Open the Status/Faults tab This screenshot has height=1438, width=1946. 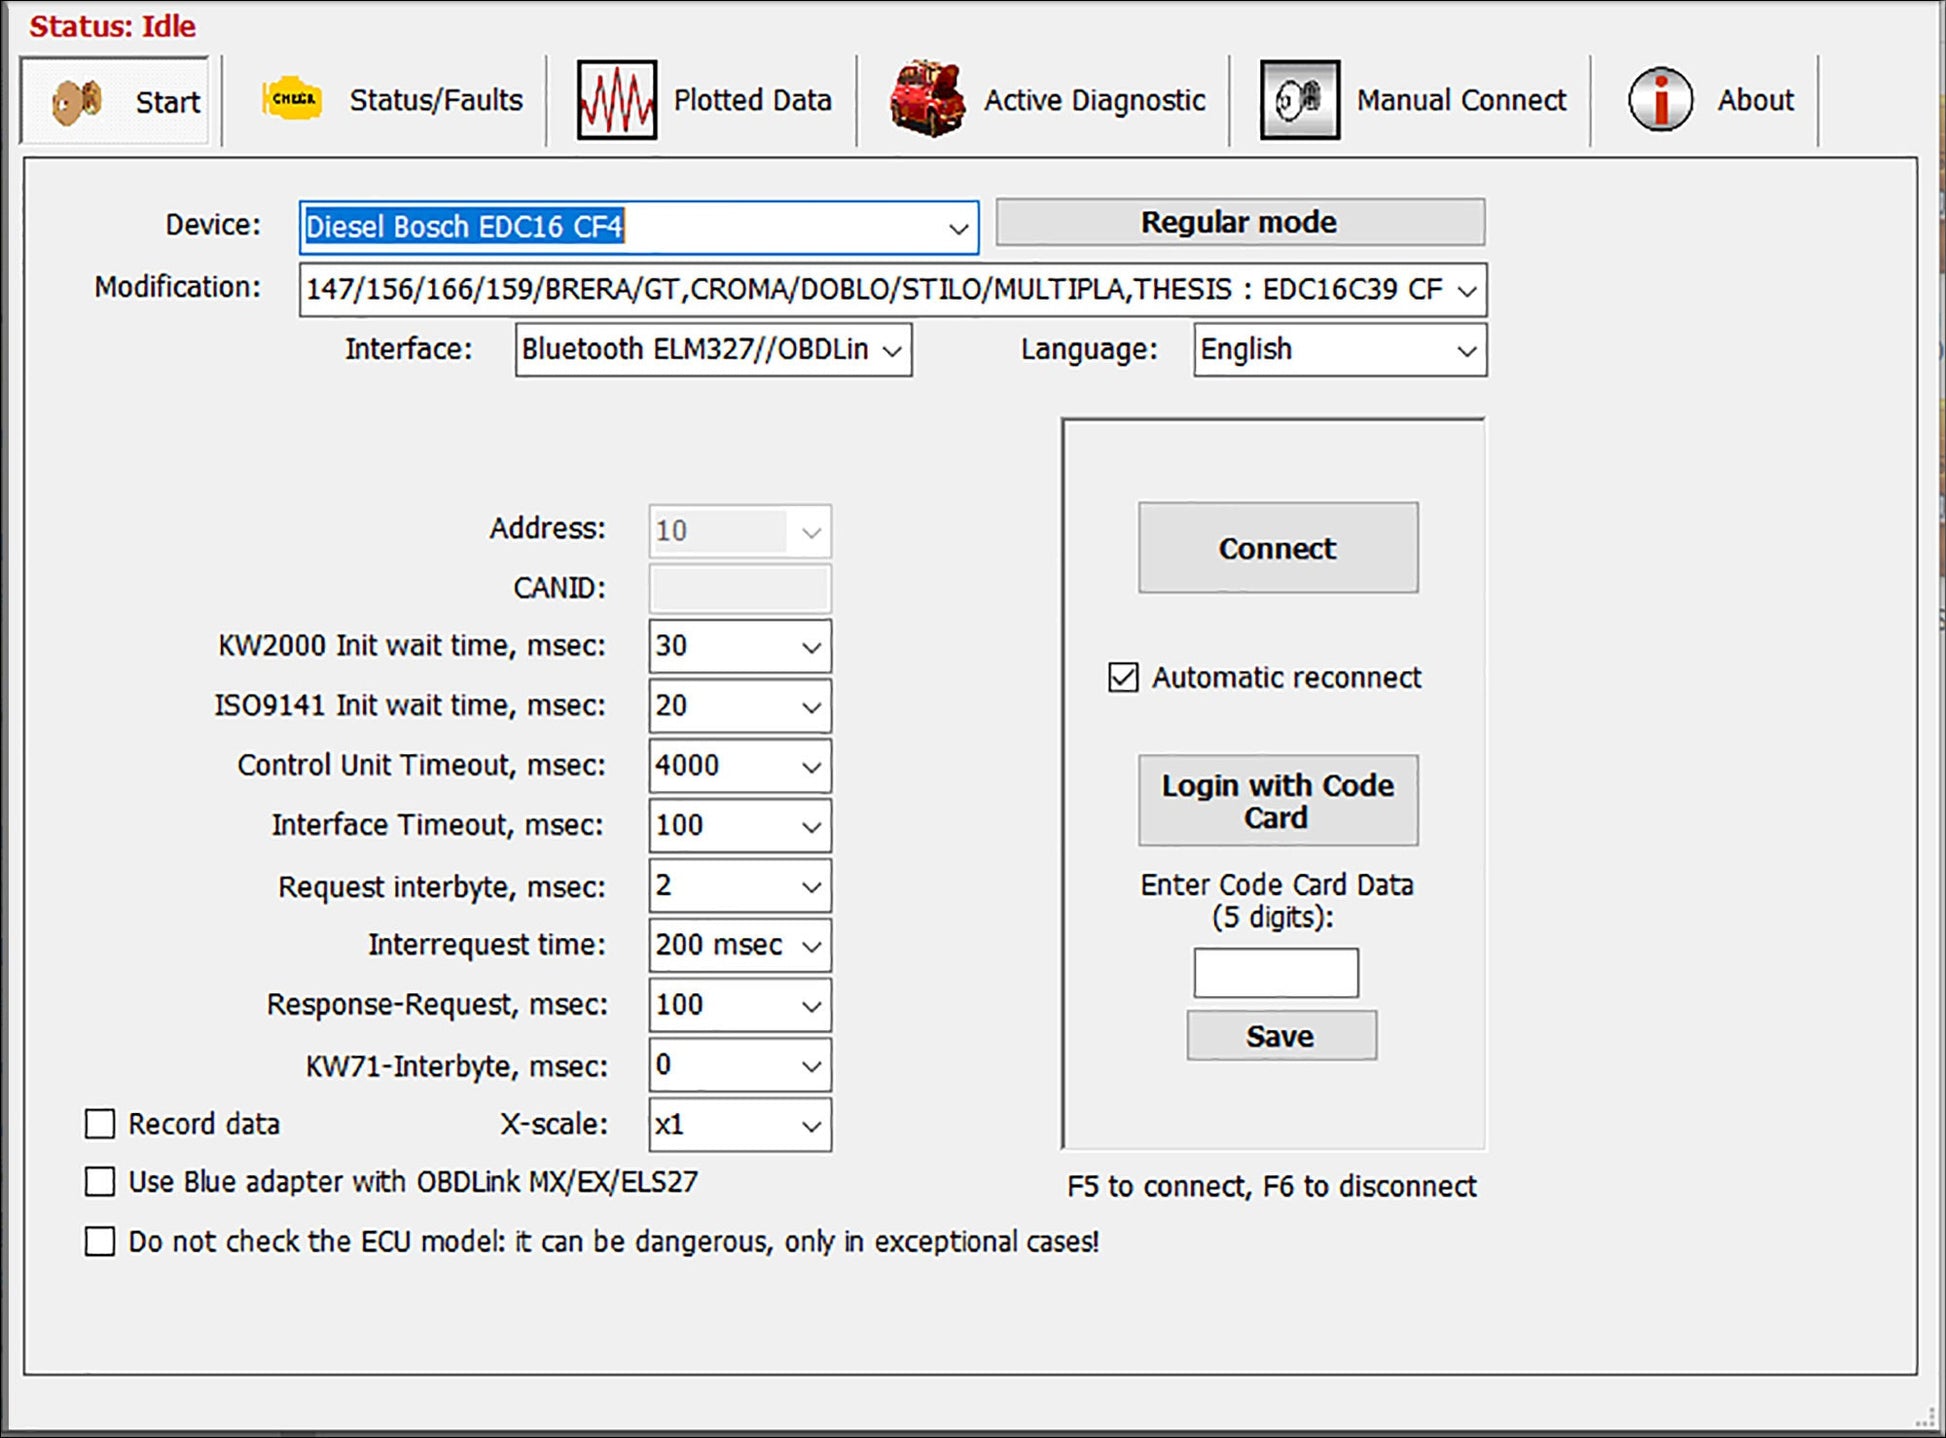(435, 100)
